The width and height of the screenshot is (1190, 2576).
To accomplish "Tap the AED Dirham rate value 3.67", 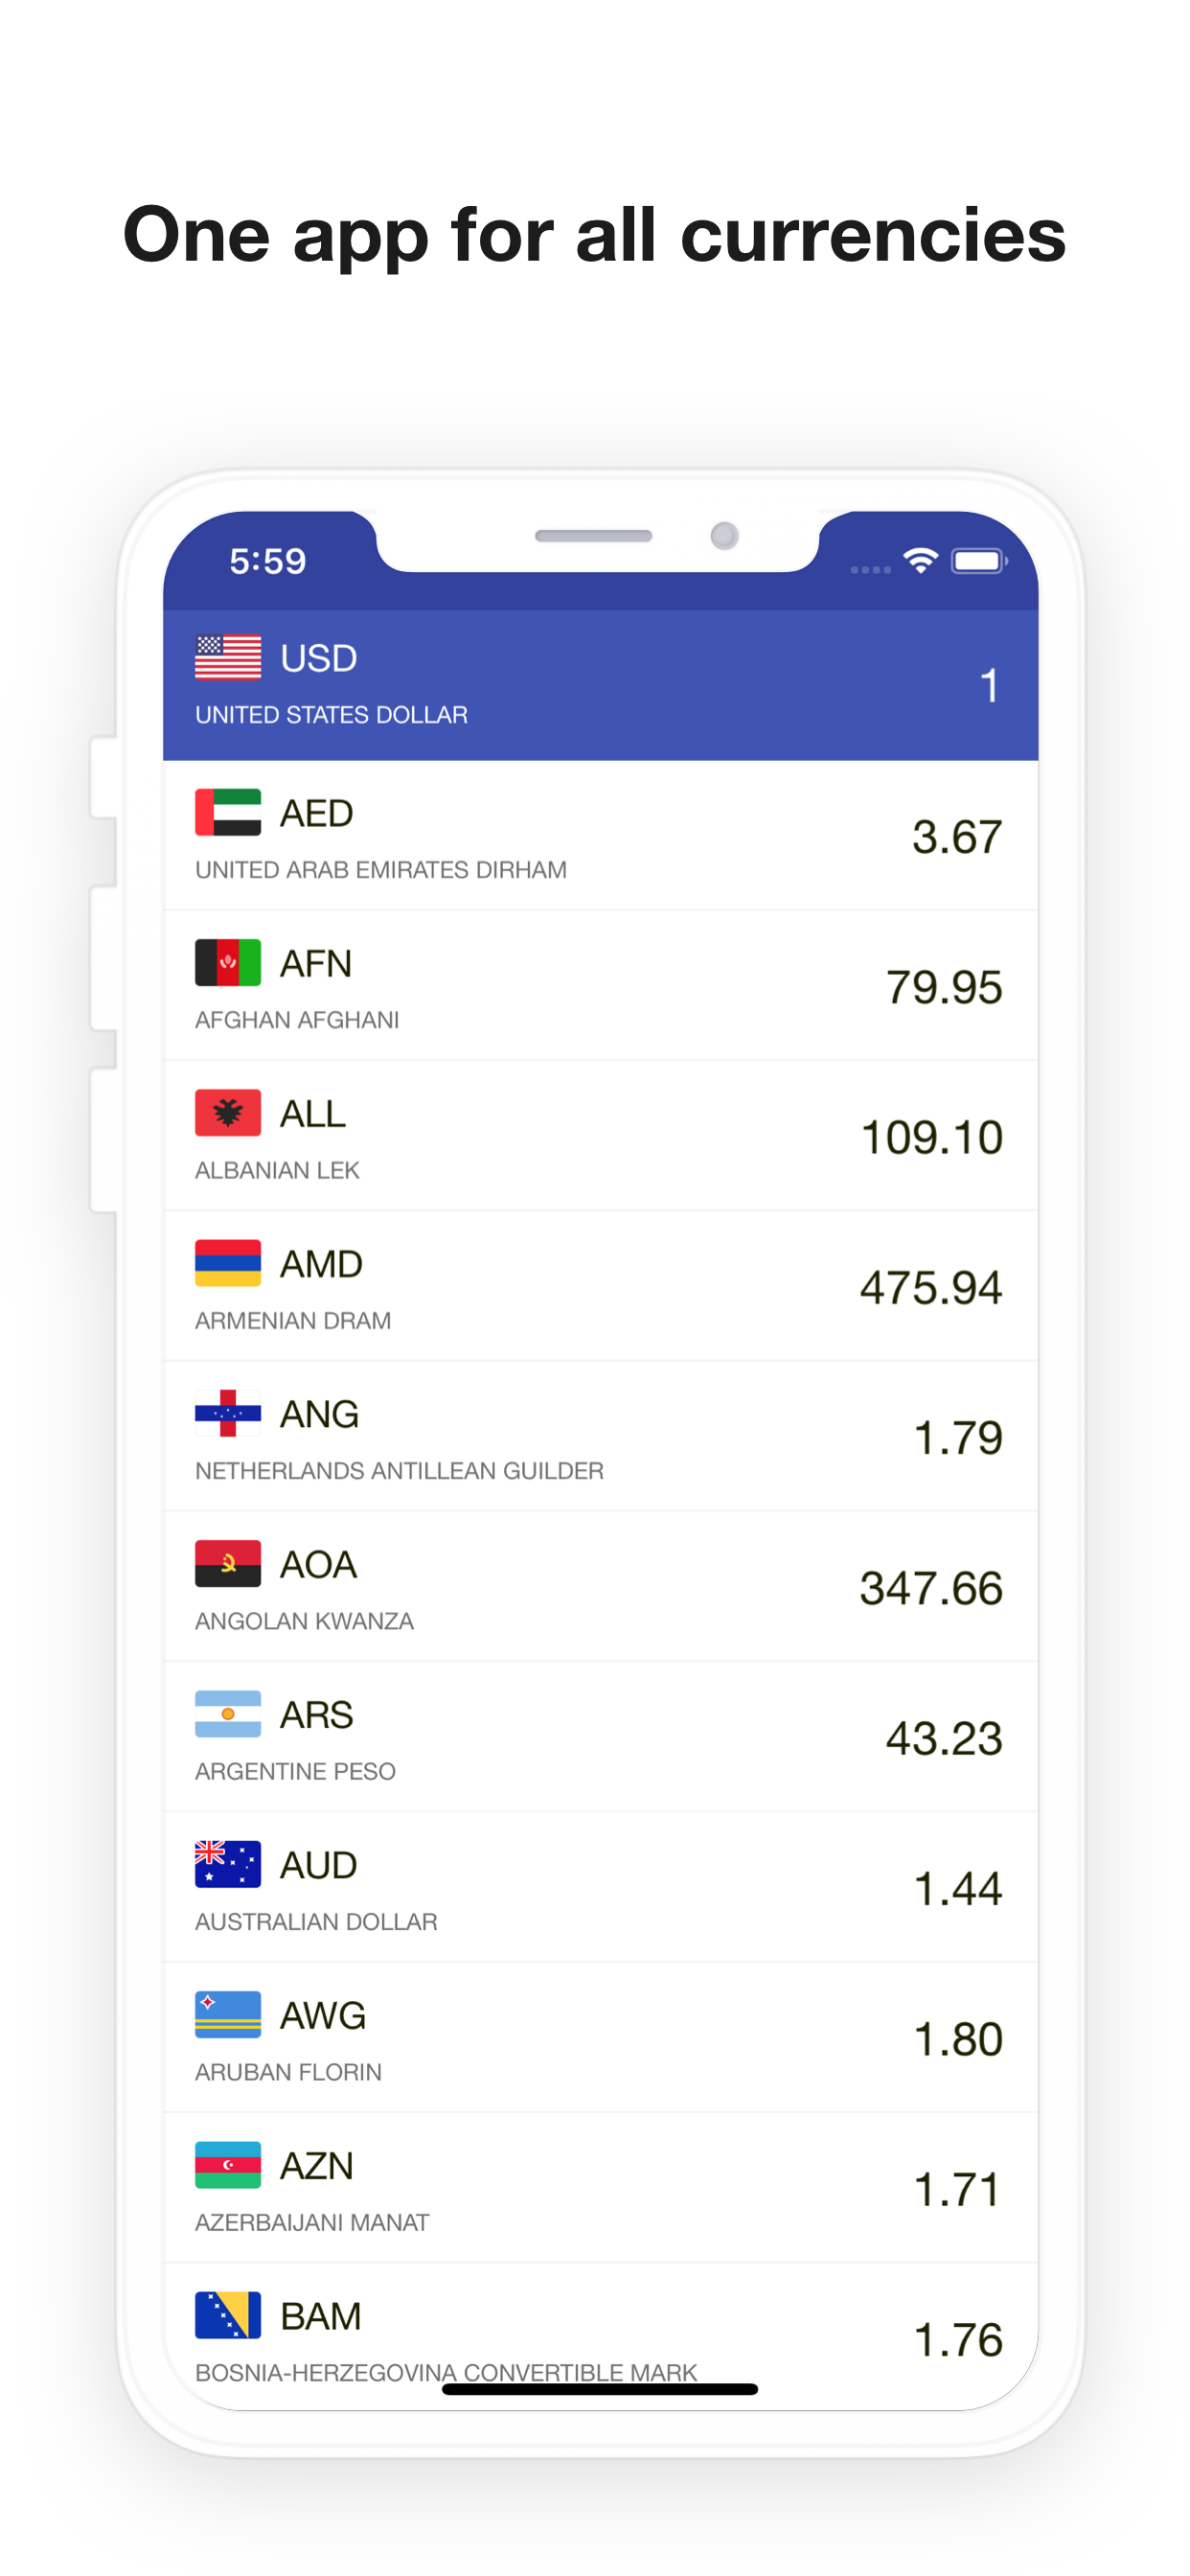I will pyautogui.click(x=956, y=836).
